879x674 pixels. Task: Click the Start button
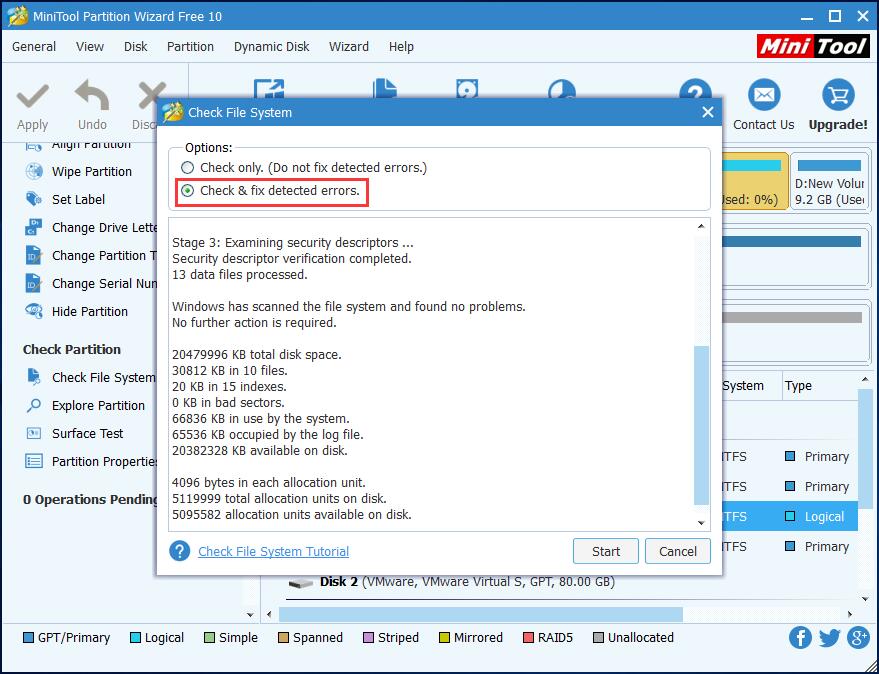coord(605,551)
